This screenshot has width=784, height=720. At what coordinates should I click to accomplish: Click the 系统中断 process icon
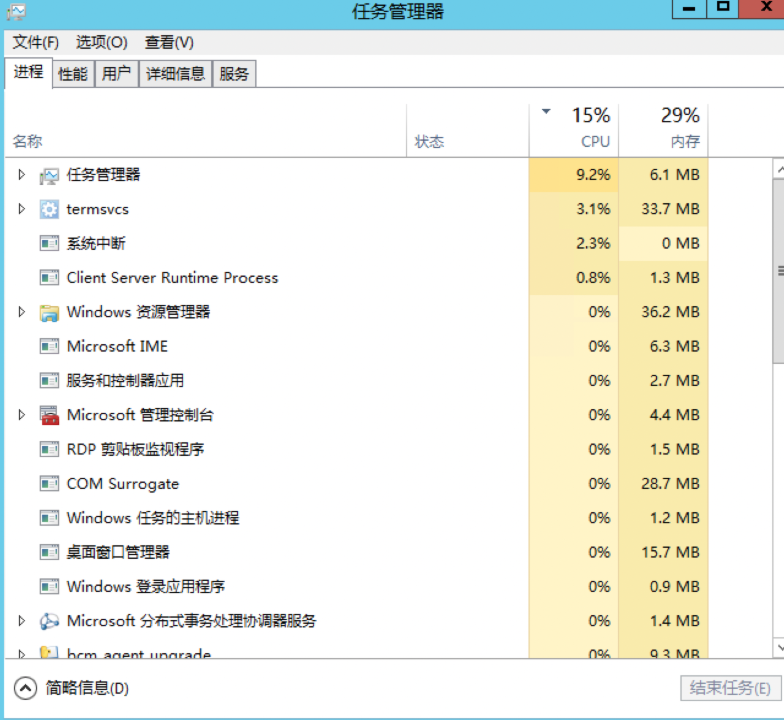point(49,244)
